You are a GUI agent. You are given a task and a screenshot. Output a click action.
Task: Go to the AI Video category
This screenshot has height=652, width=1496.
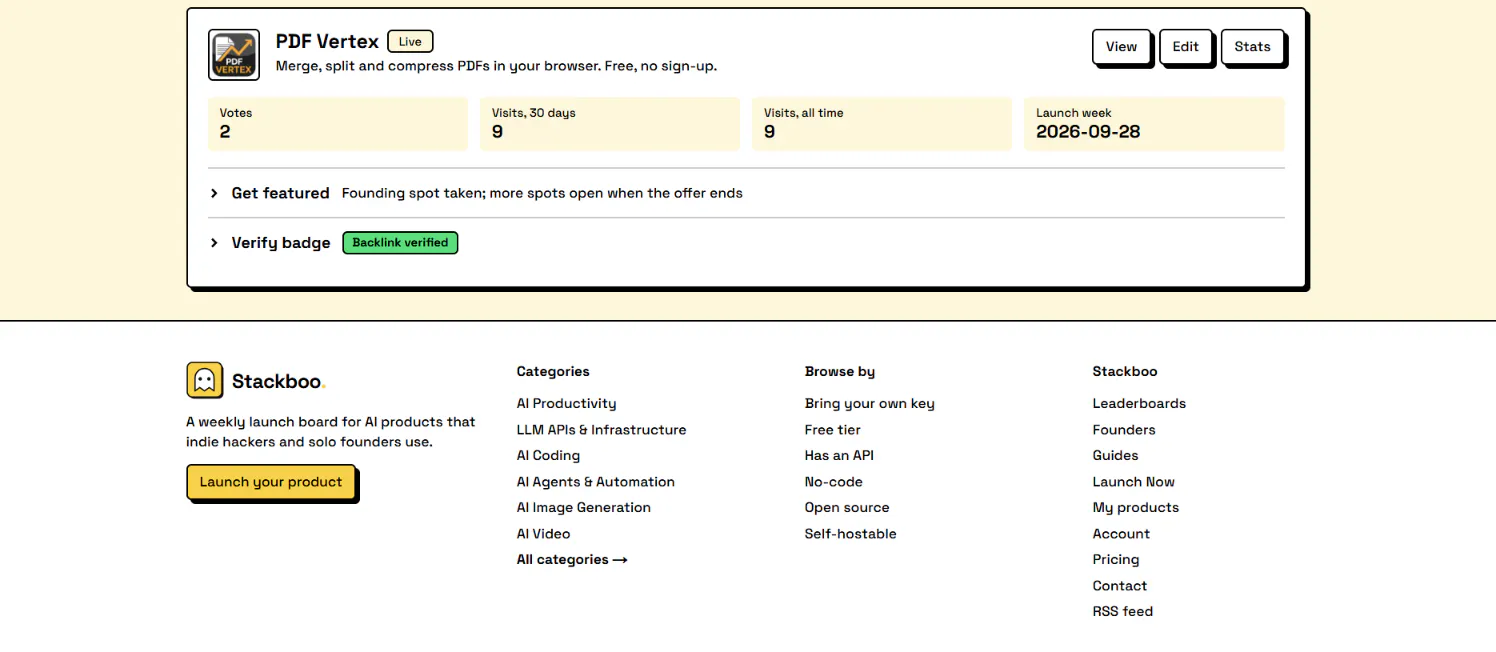(543, 534)
